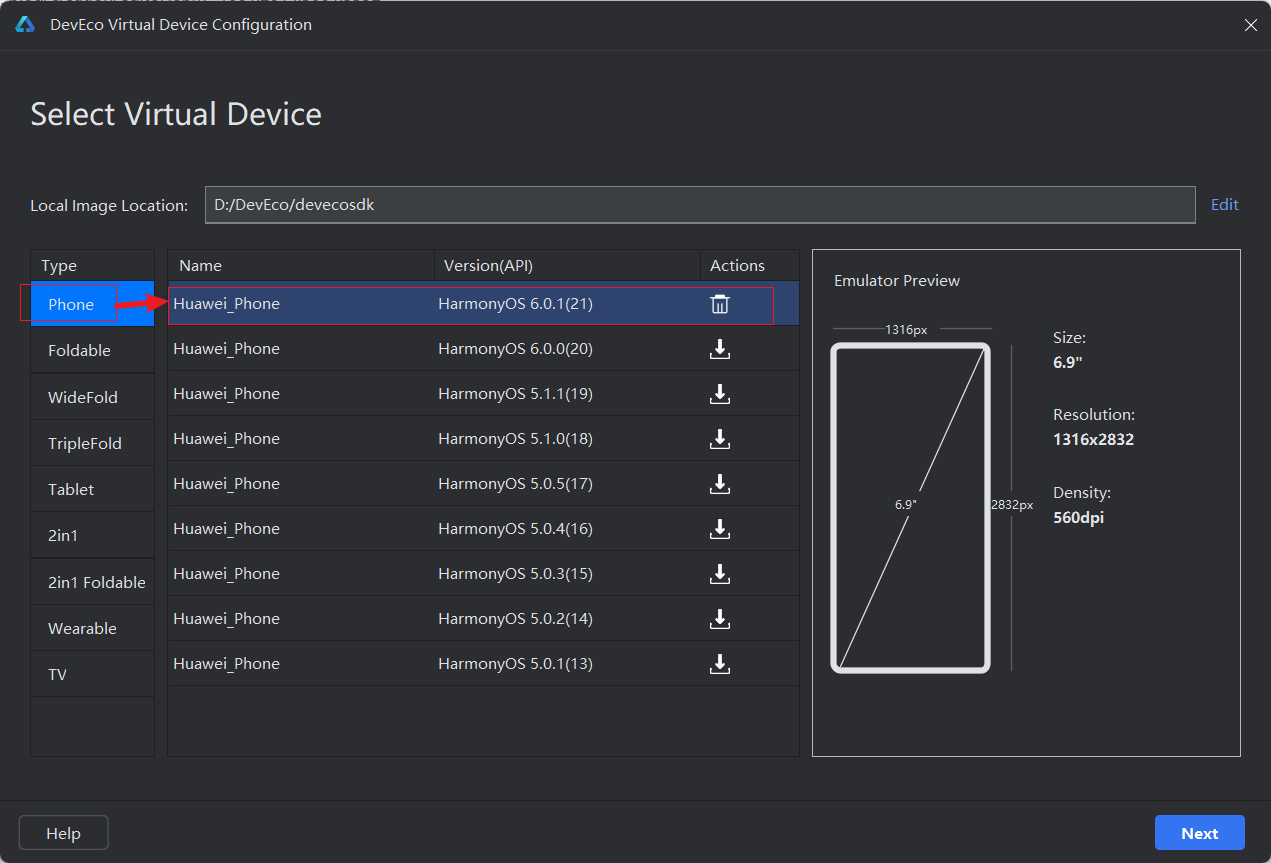Click the HarmonyOS 5.1.1(19) version cell
This screenshot has height=863, width=1271.
[x=515, y=394]
